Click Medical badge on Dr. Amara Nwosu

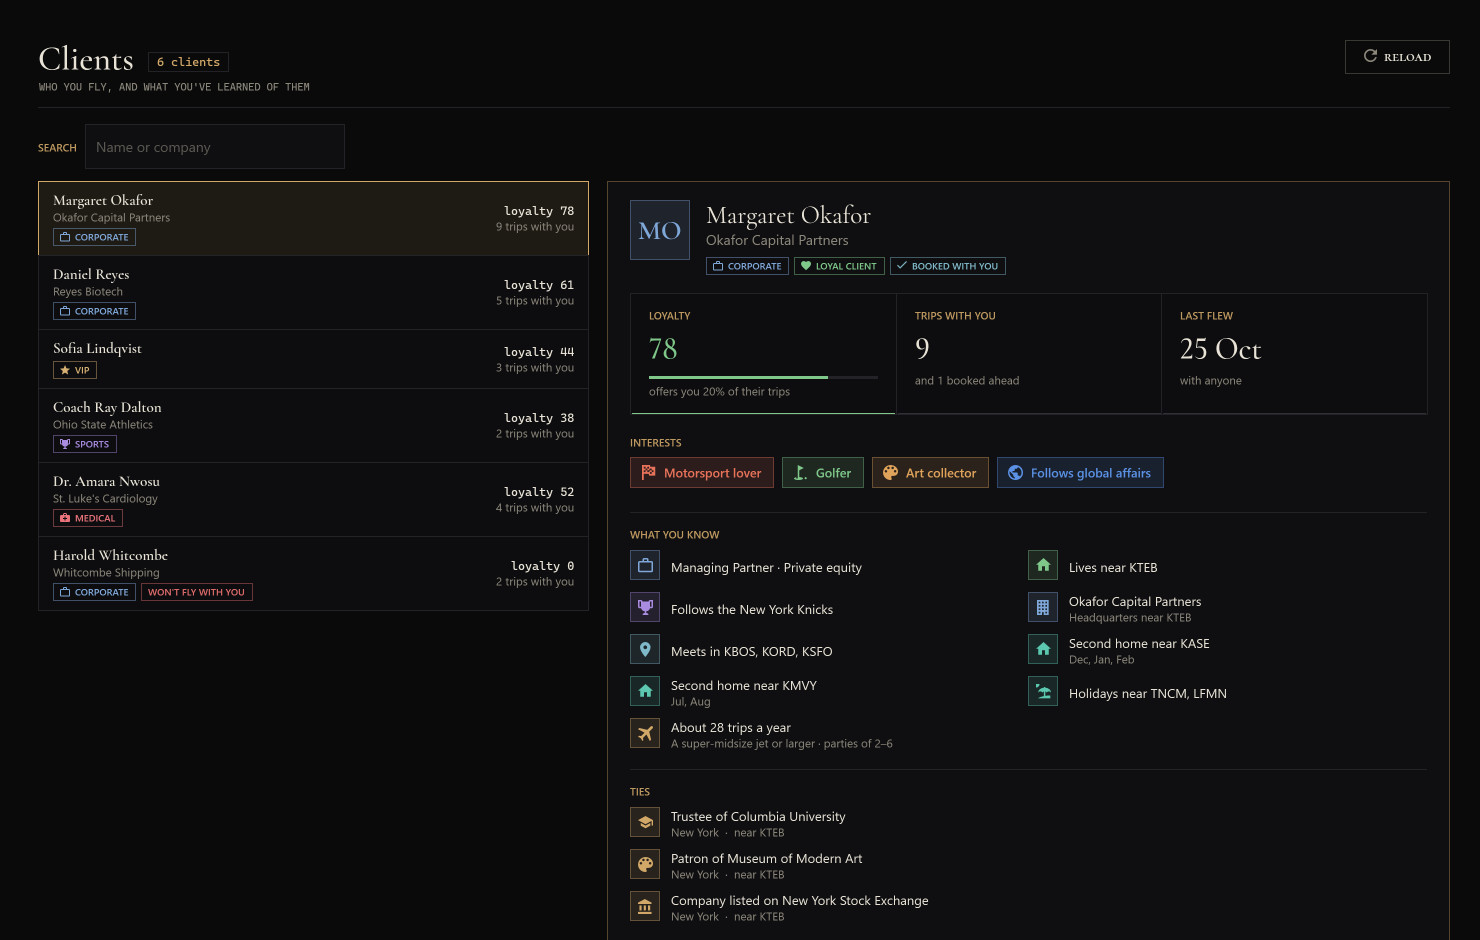88,518
